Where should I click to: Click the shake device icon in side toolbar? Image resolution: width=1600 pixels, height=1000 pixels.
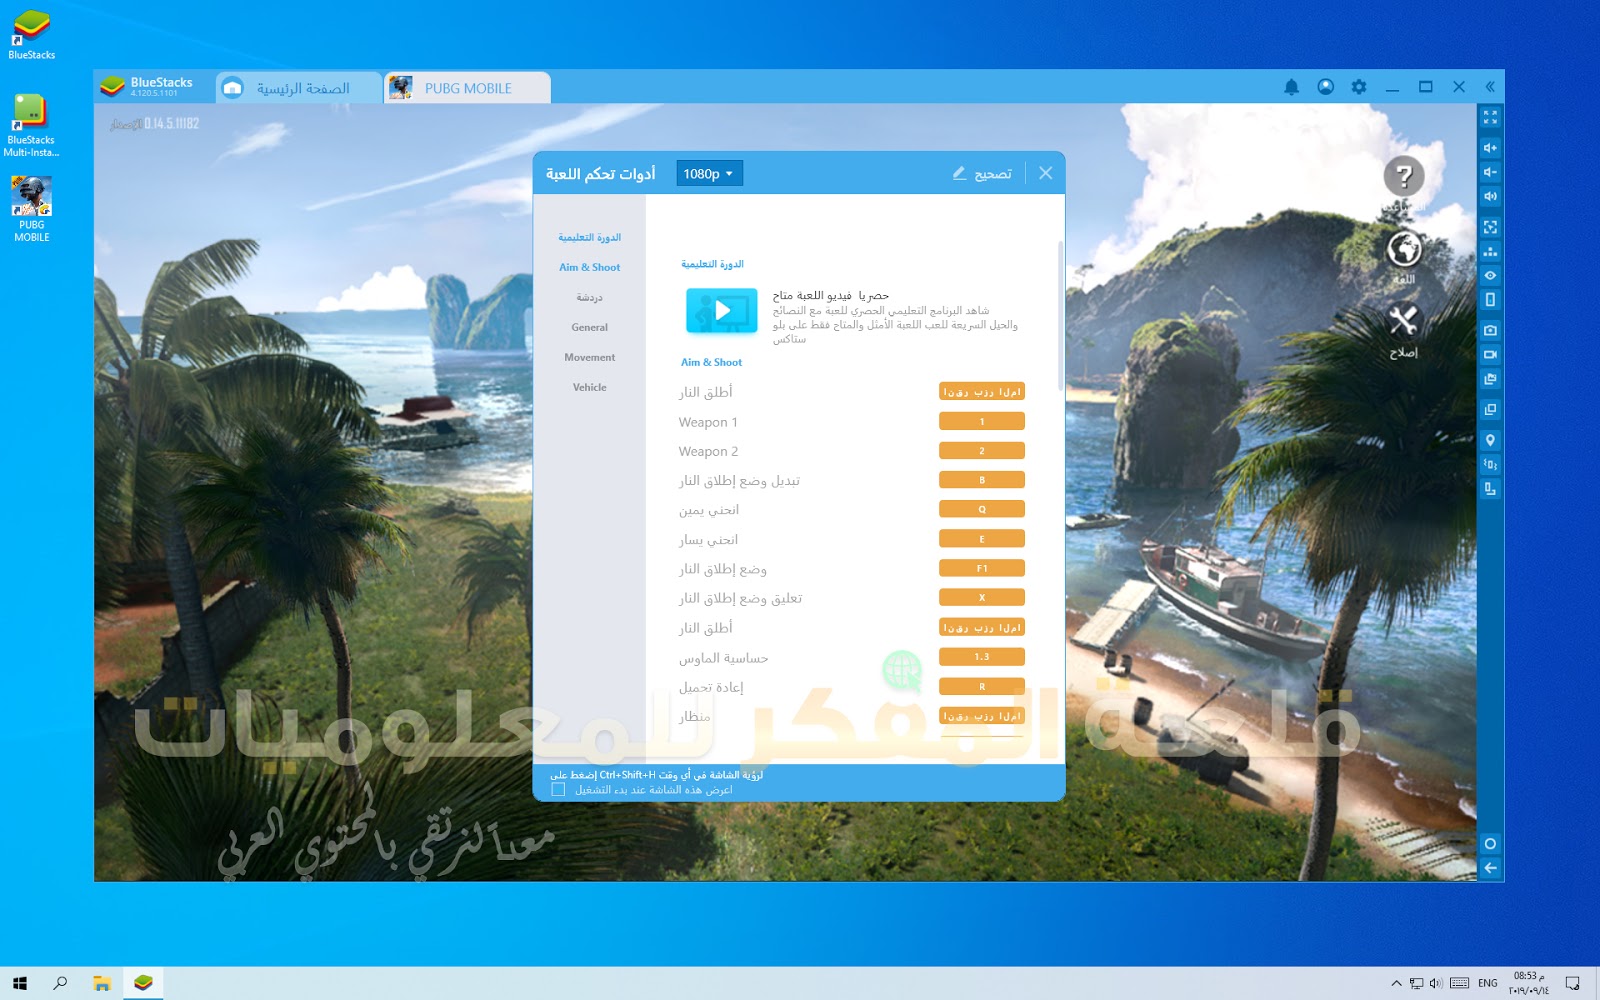click(x=1490, y=464)
